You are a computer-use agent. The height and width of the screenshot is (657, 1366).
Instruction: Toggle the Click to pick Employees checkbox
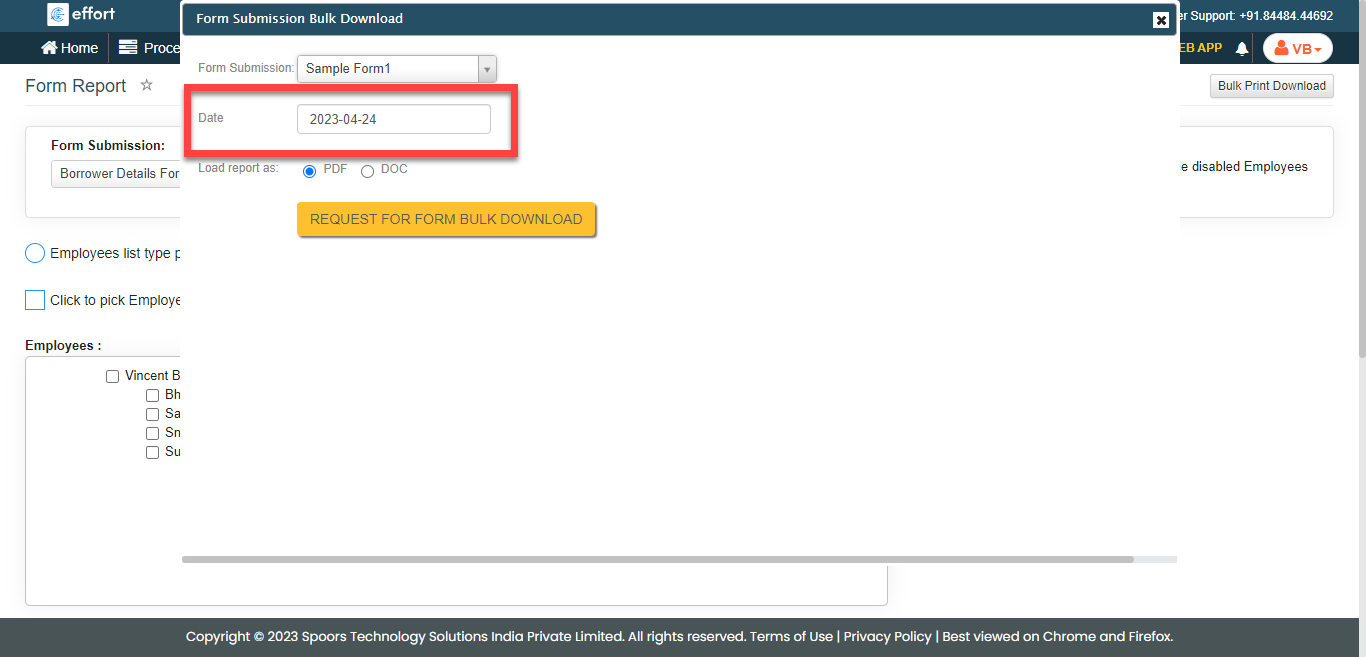[x=35, y=300]
